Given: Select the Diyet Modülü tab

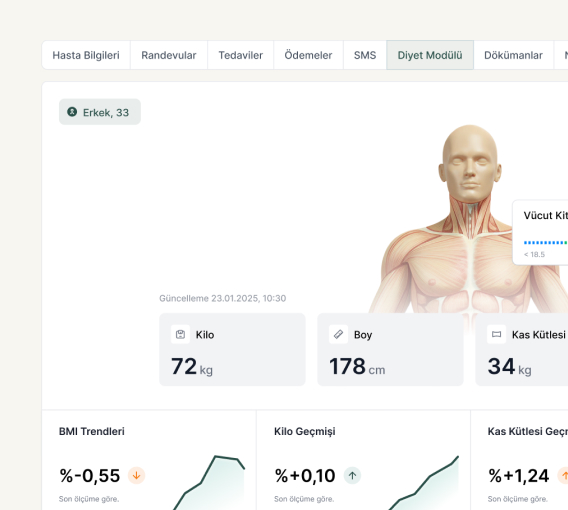Looking at the screenshot, I should click(x=430, y=55).
